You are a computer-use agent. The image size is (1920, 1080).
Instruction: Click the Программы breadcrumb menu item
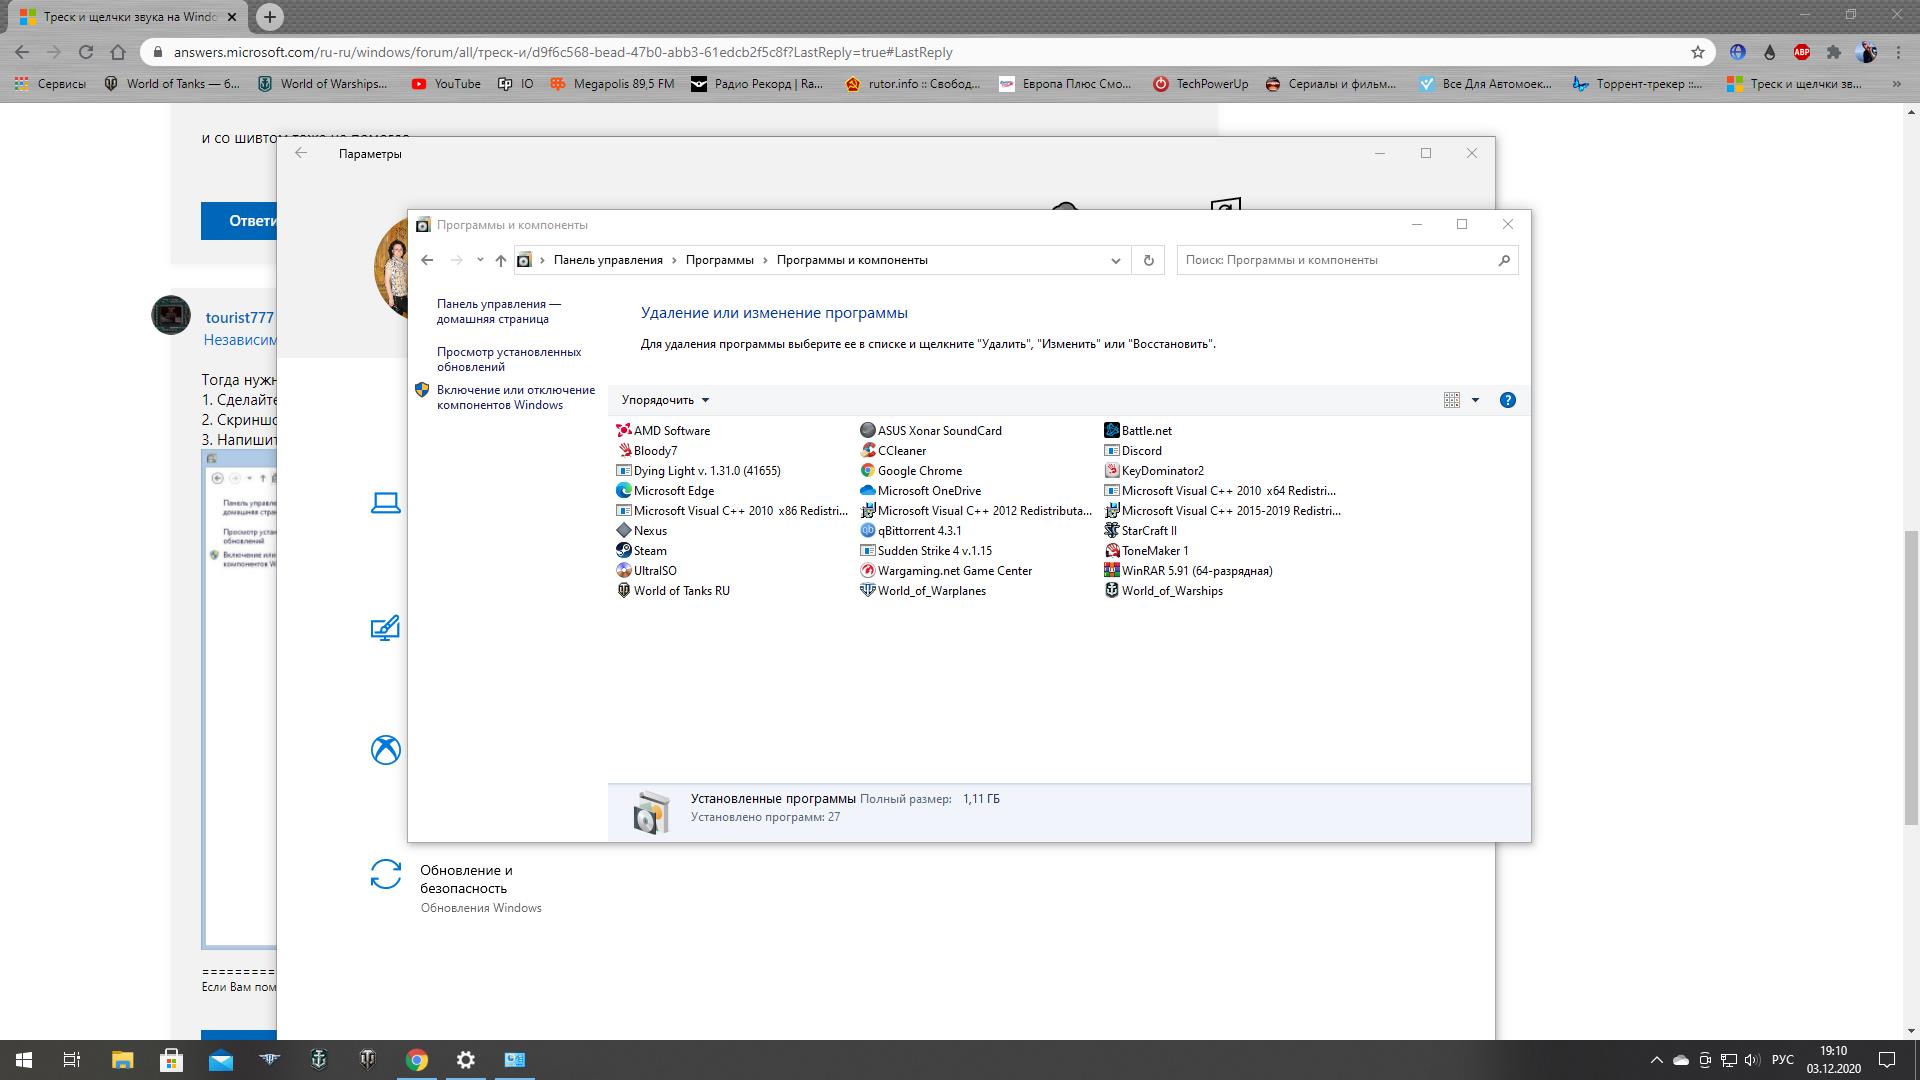click(x=720, y=260)
